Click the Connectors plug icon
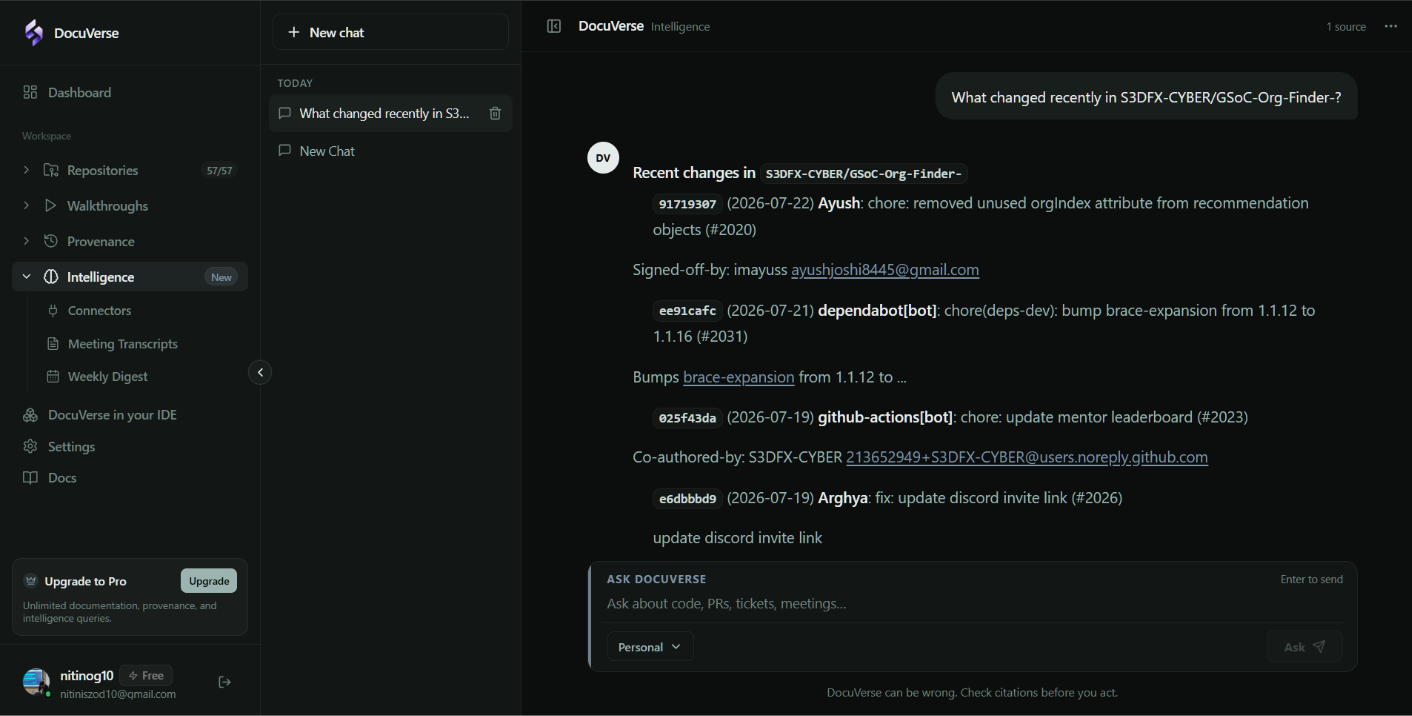This screenshot has height=716, width=1412. 54,310
